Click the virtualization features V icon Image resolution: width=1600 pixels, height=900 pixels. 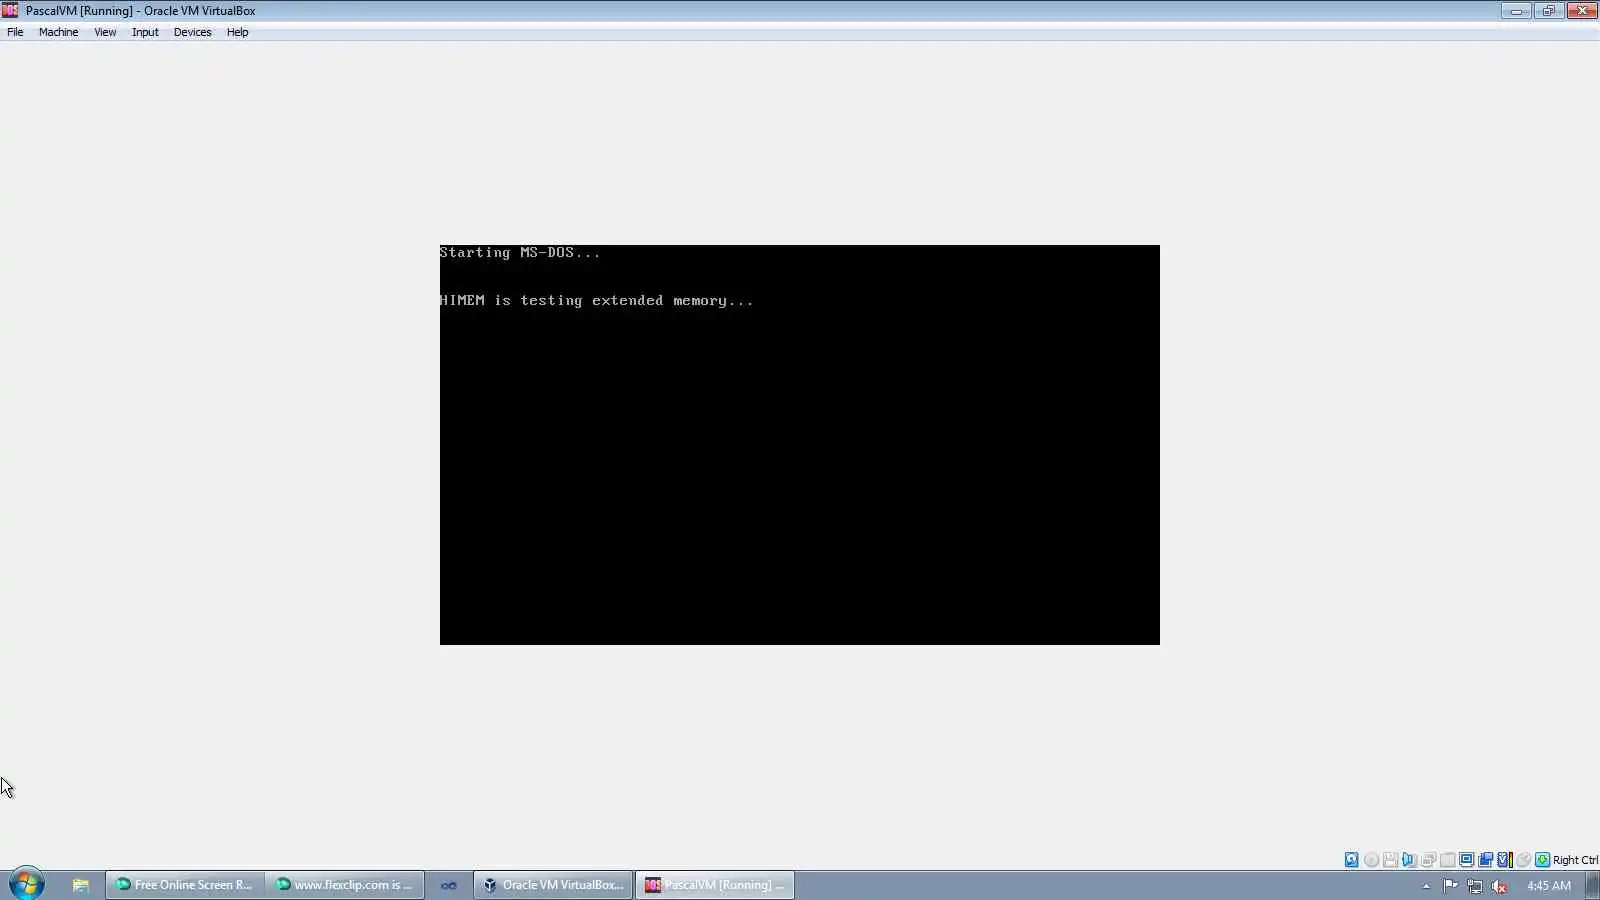pos(1504,860)
